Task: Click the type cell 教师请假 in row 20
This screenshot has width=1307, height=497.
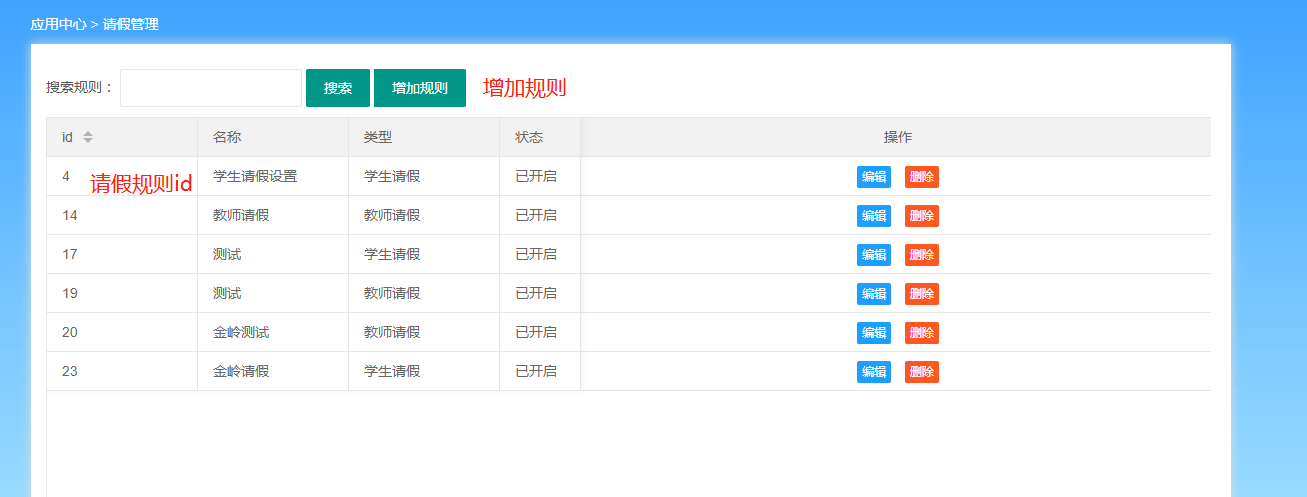Action: pos(424,332)
